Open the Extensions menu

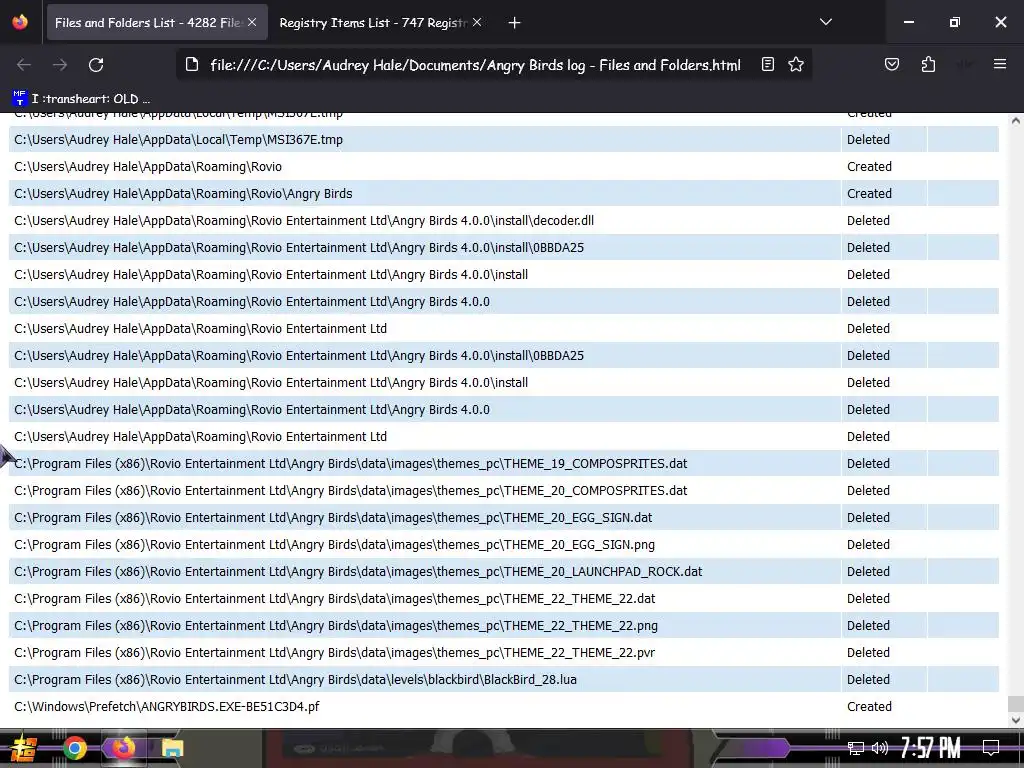[x=929, y=65]
